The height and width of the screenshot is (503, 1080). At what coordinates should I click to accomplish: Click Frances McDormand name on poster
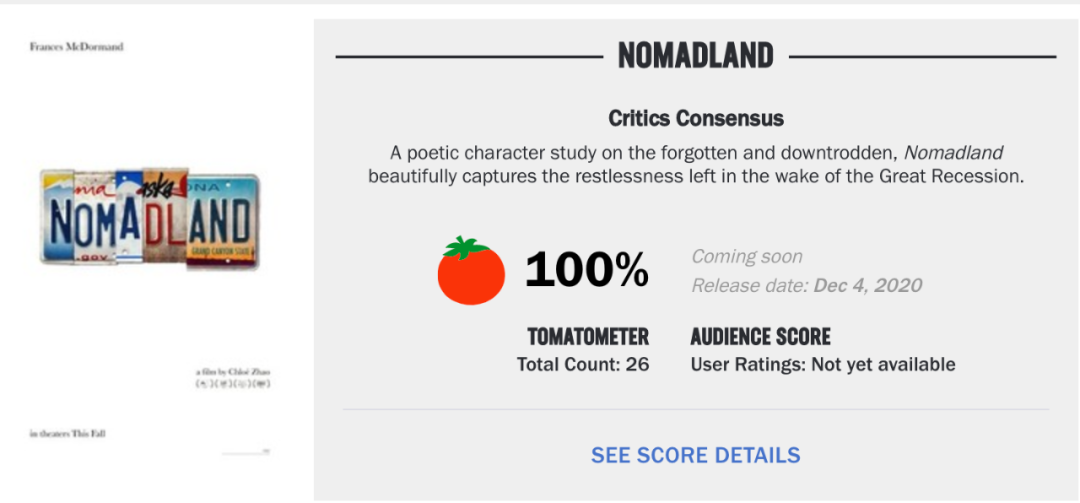(76, 47)
